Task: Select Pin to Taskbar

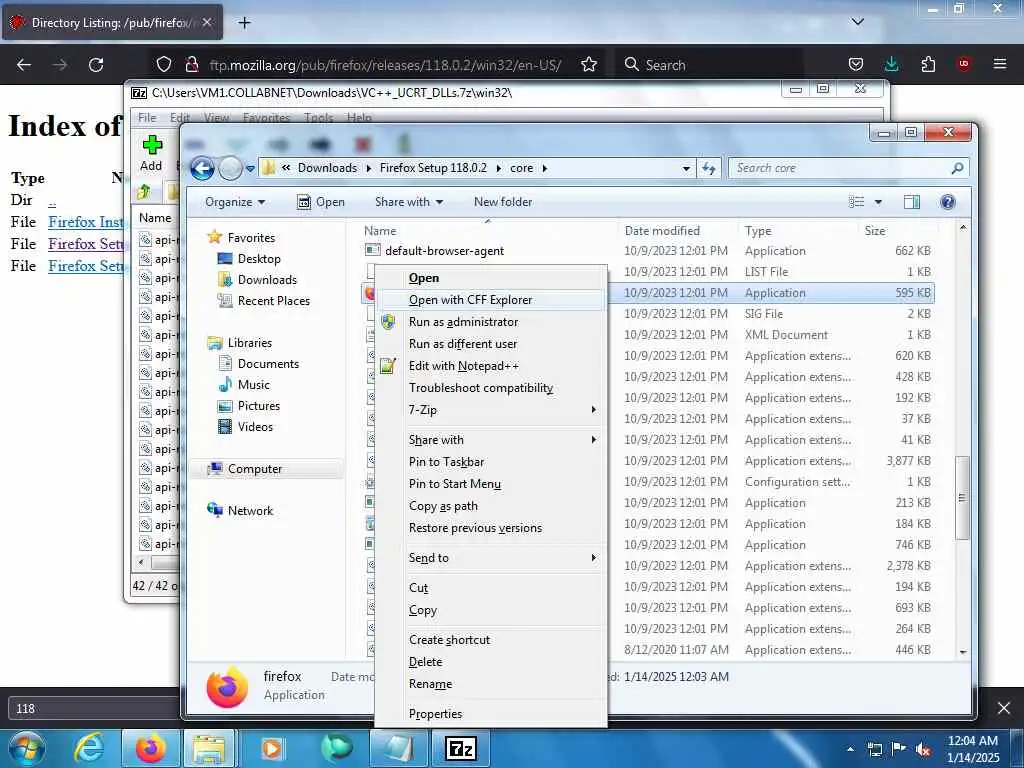Action: [x=490, y=462]
